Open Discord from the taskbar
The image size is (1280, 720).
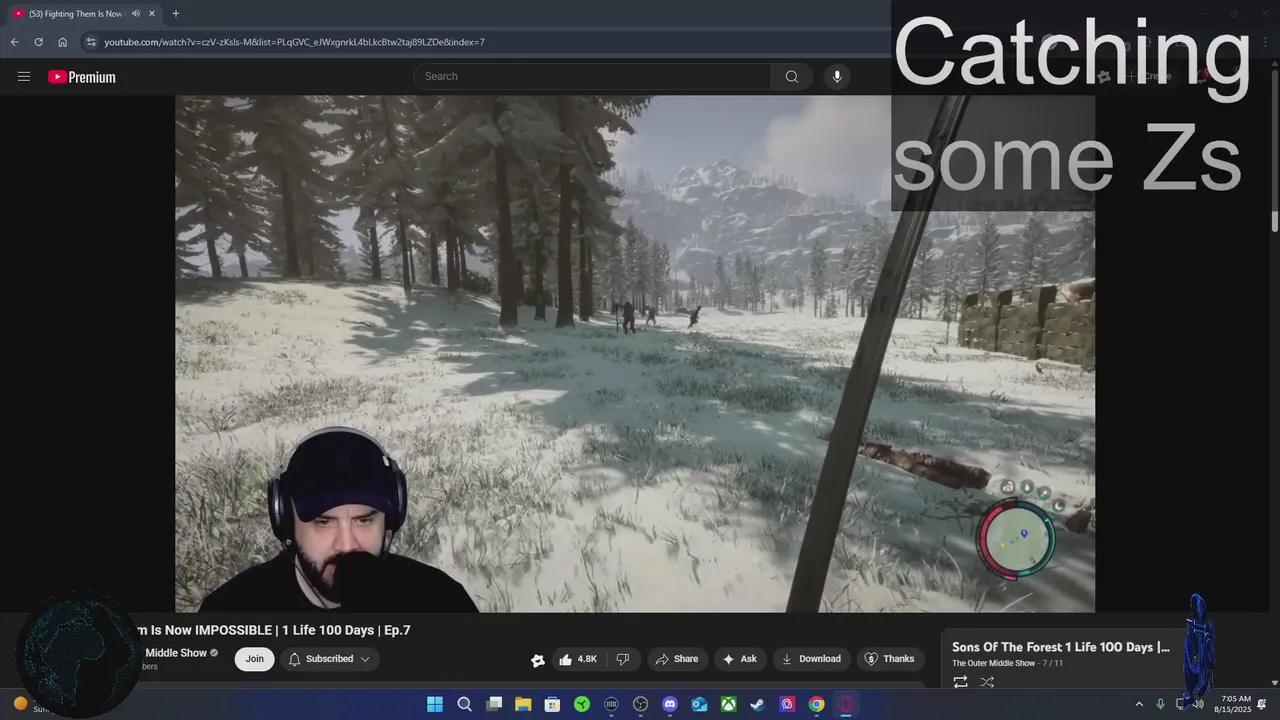click(670, 704)
